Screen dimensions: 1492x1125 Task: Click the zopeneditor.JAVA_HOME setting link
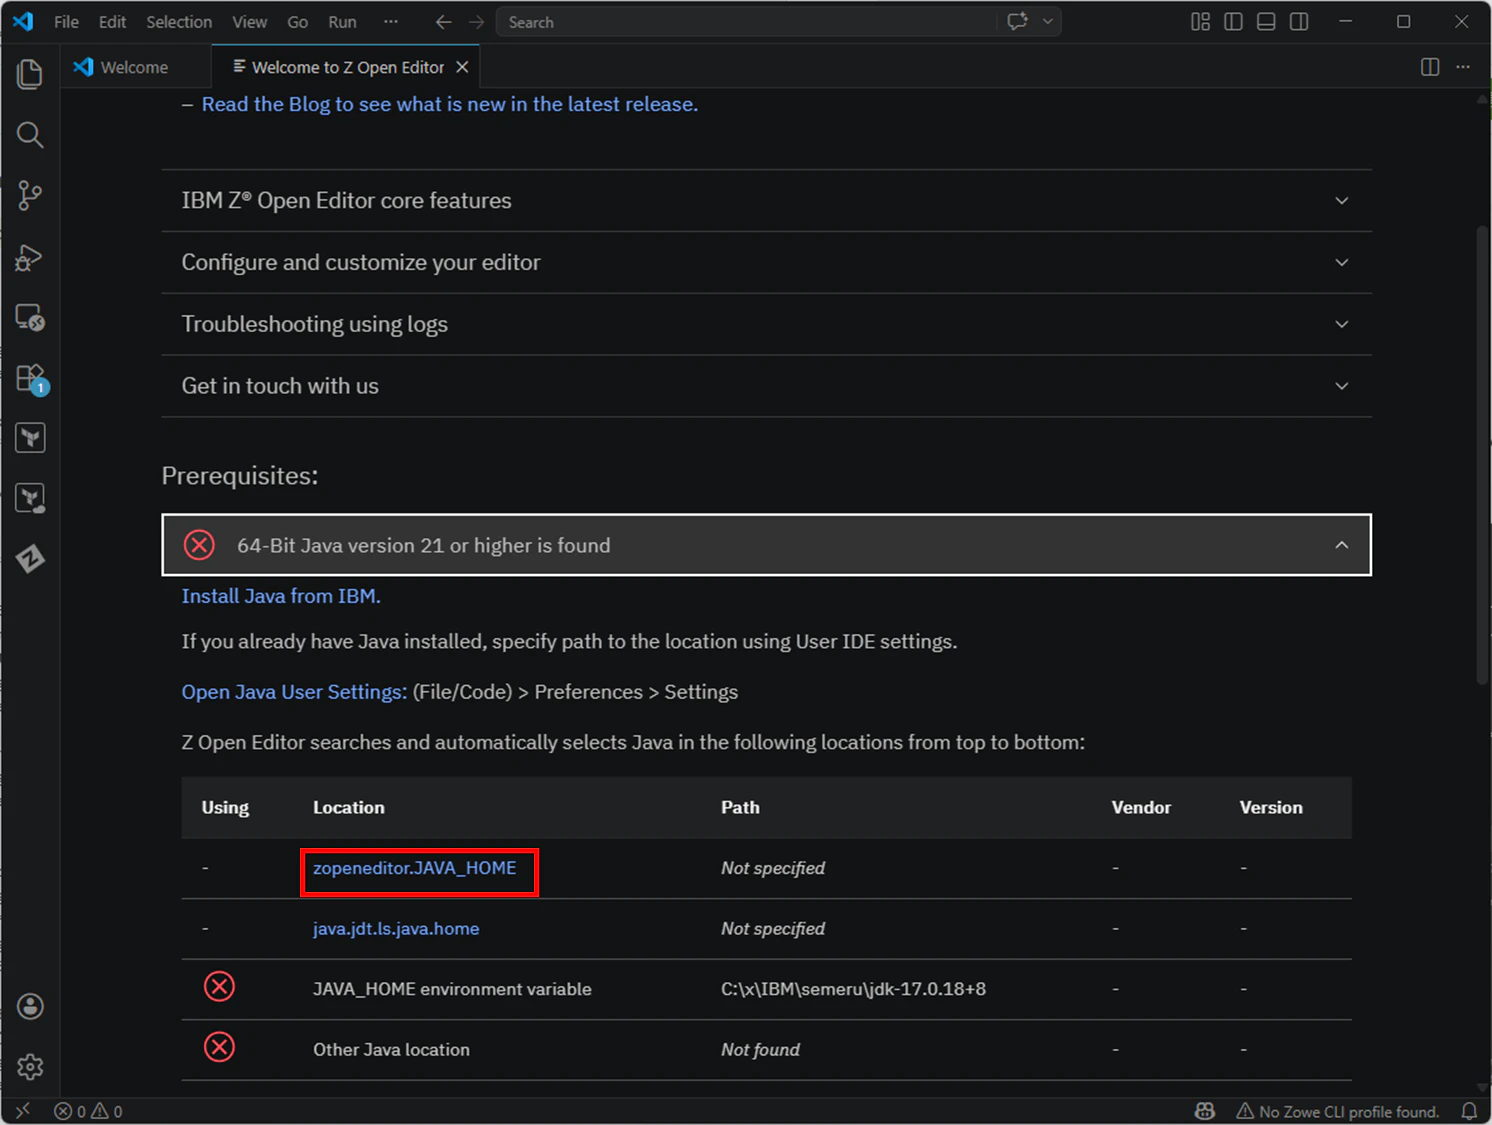click(x=415, y=868)
